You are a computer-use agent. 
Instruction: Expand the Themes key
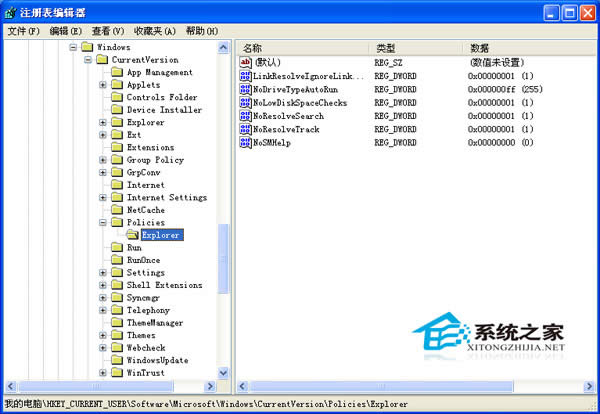pyautogui.click(x=103, y=335)
